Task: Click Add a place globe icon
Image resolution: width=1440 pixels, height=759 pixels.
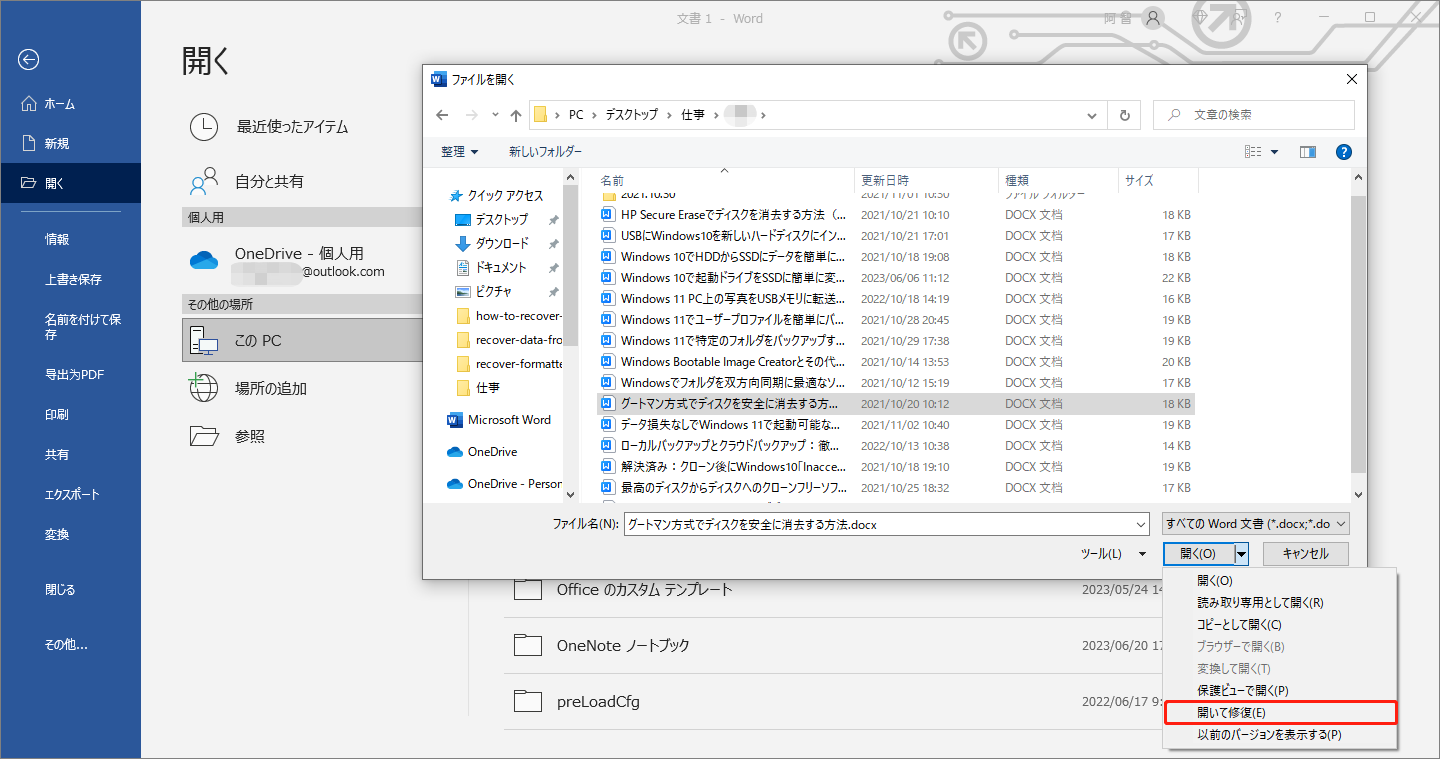Action: pyautogui.click(x=204, y=388)
